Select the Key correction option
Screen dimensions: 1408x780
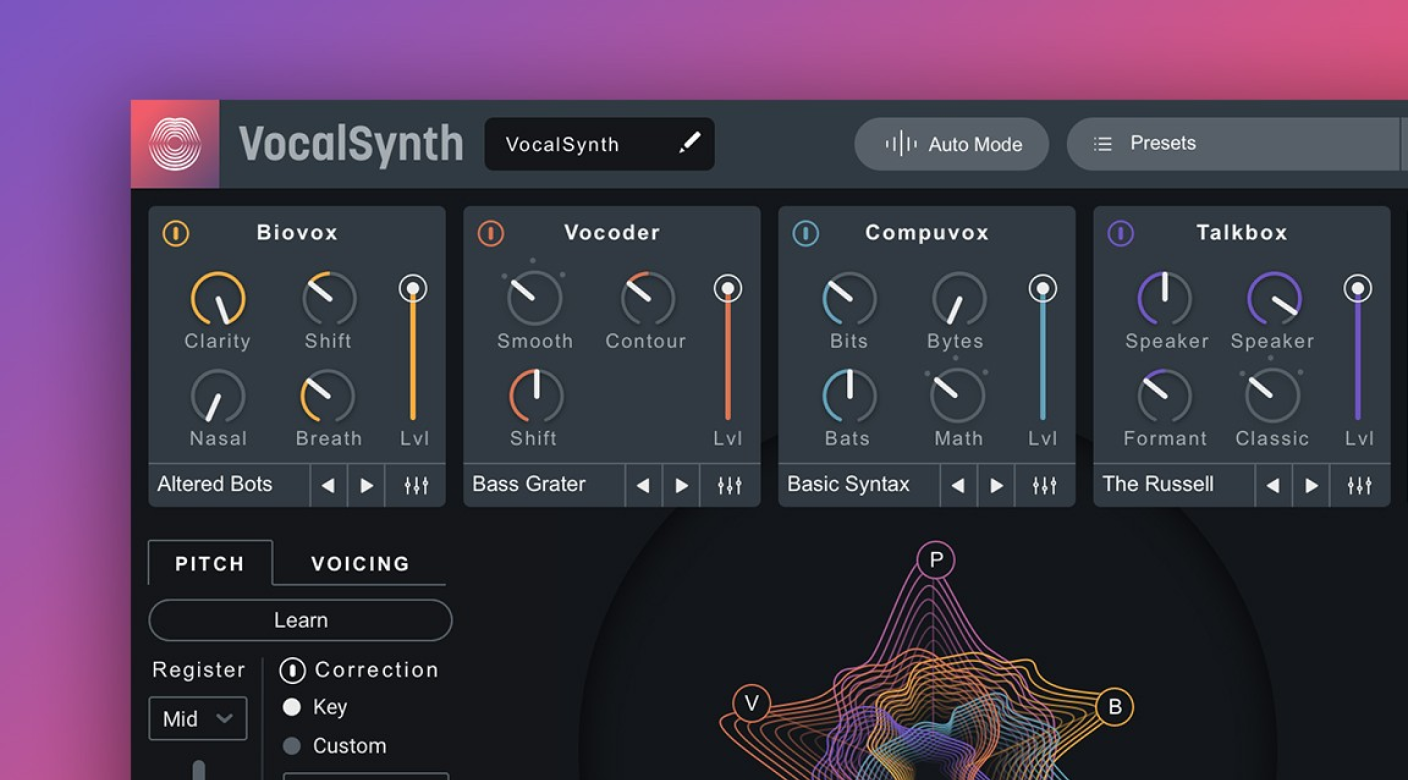tap(292, 707)
